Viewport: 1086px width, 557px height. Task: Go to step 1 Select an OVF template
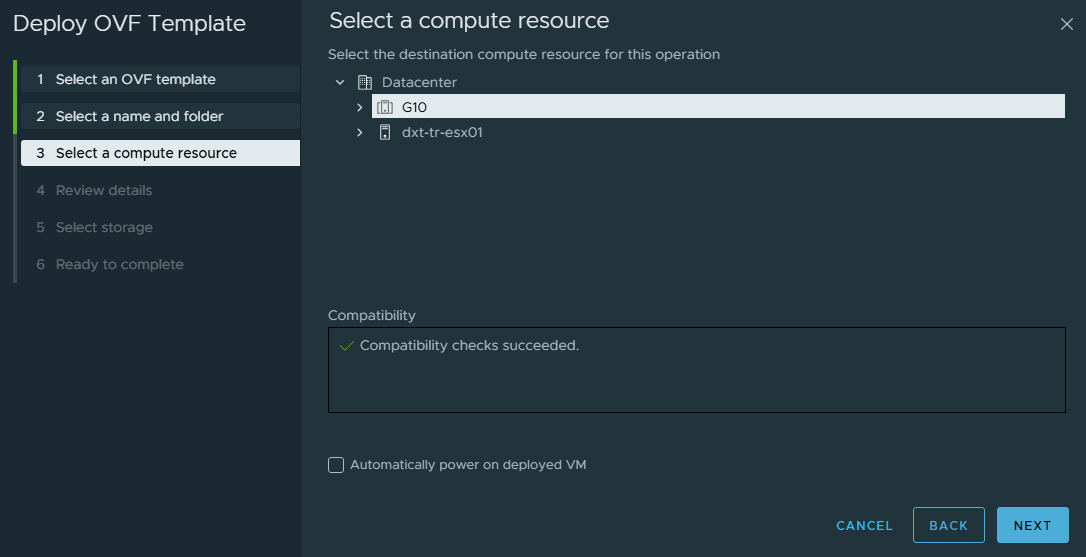[135, 79]
